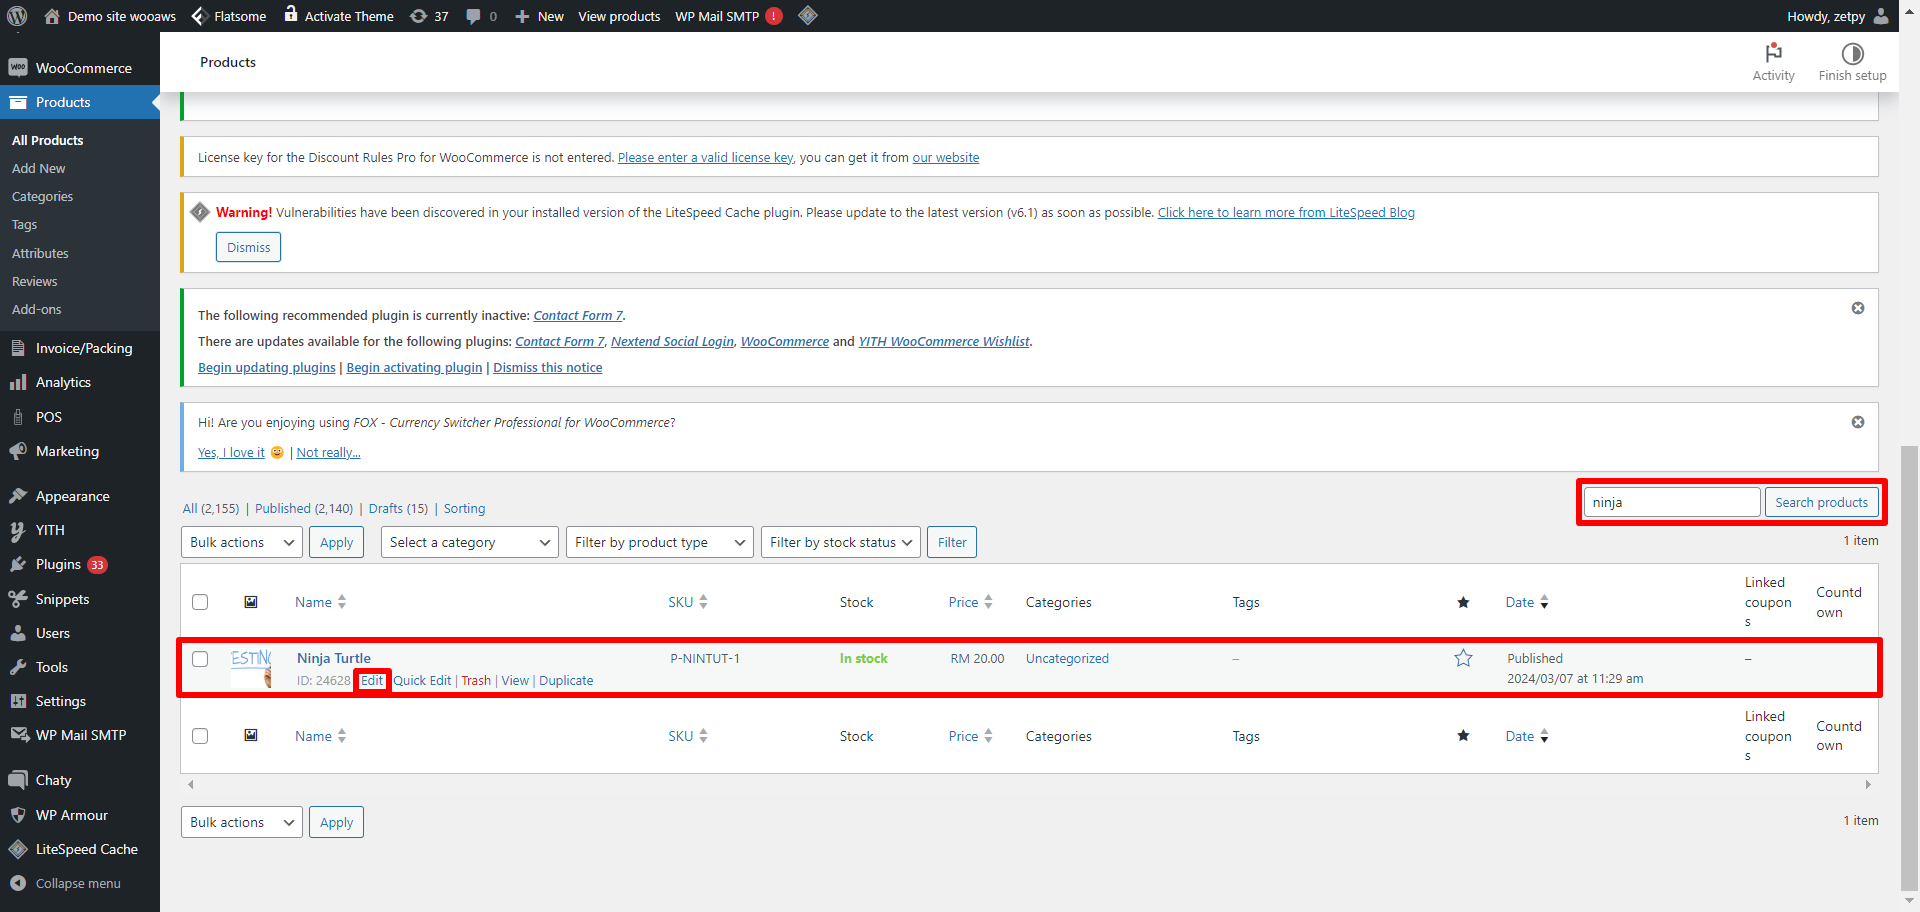The width and height of the screenshot is (1920, 912).
Task: Click the Search products button
Action: pyautogui.click(x=1821, y=502)
